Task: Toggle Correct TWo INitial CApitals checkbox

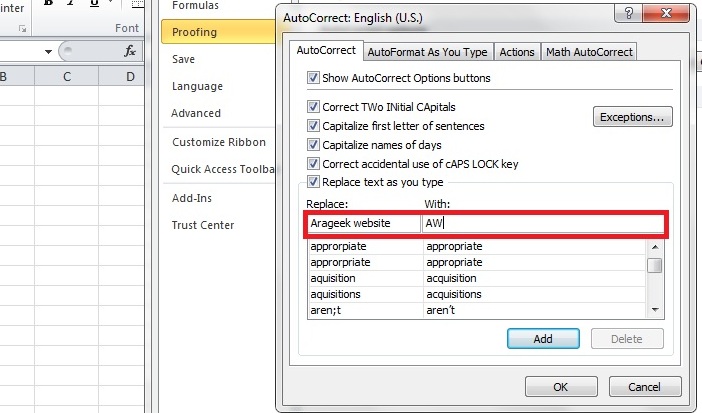Action: tap(313, 106)
